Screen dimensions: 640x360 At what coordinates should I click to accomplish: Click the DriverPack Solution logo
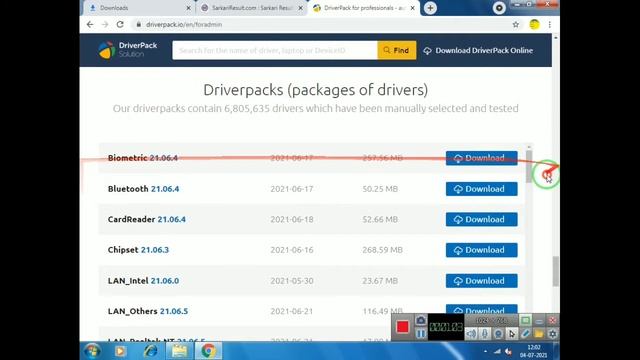[x=128, y=50]
